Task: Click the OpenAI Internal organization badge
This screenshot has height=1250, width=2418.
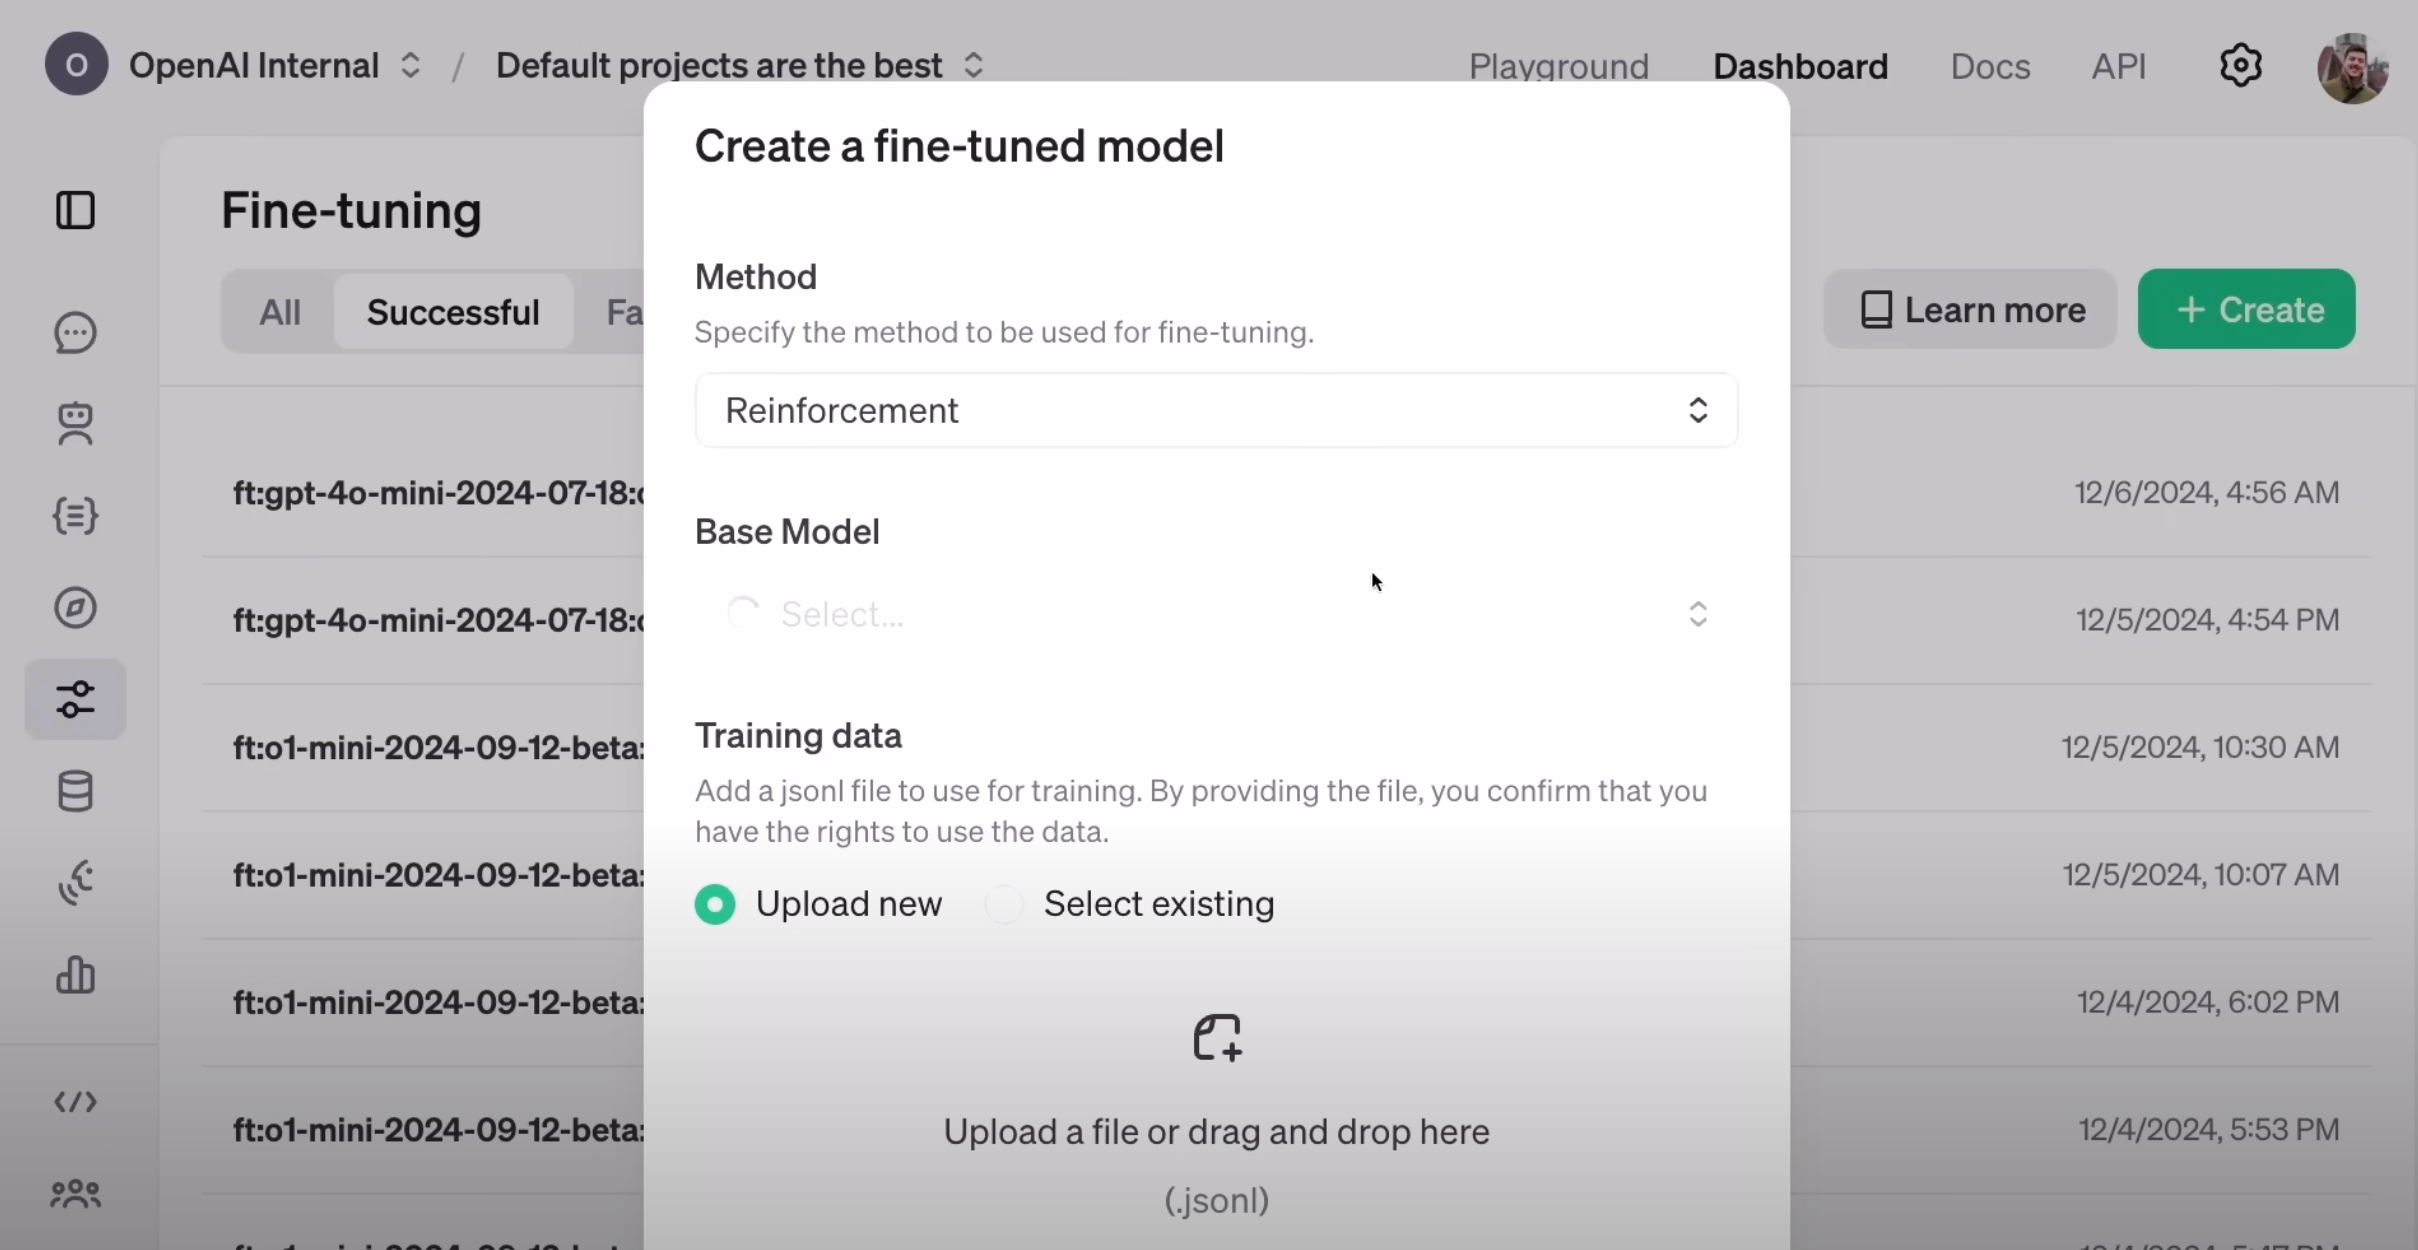Action: pyautogui.click(x=76, y=64)
